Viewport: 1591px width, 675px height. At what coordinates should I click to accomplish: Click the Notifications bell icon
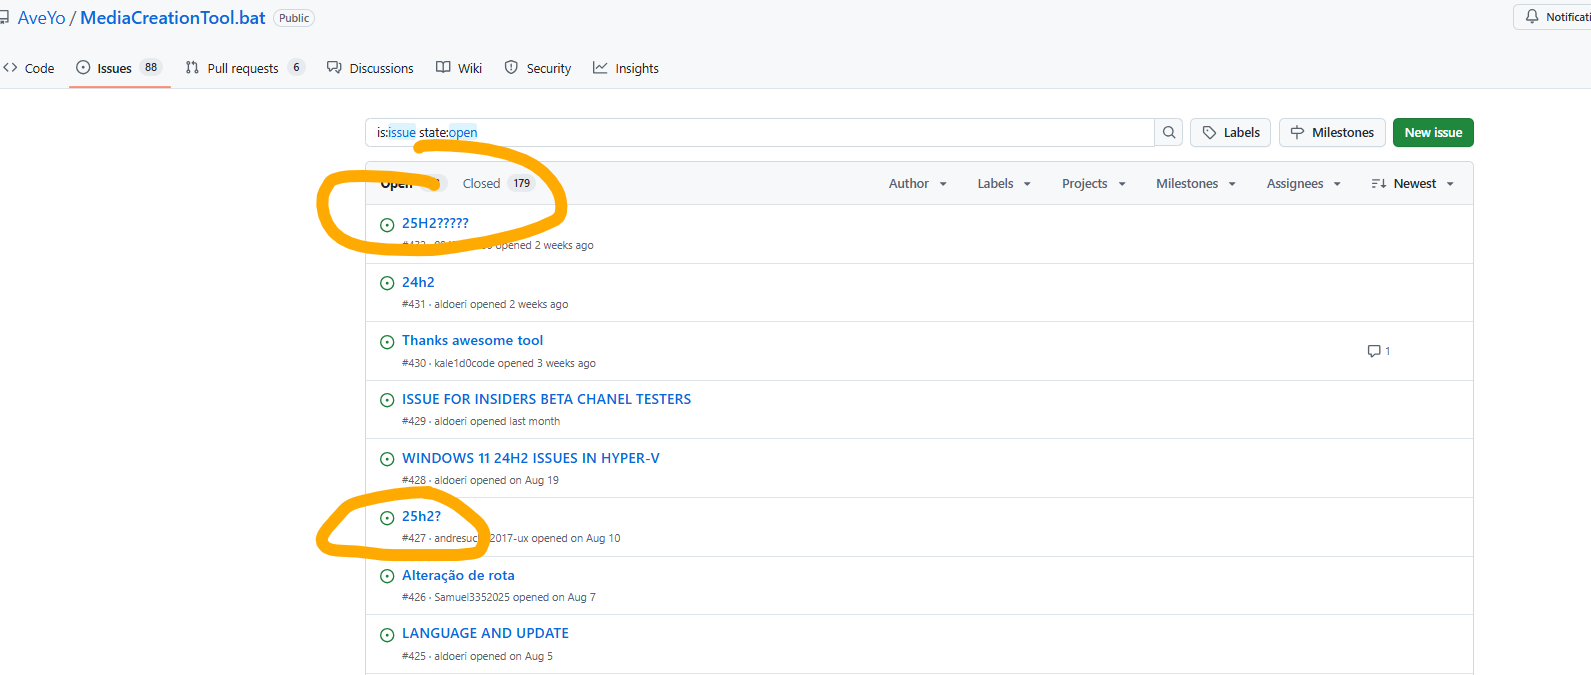pyautogui.click(x=1532, y=17)
